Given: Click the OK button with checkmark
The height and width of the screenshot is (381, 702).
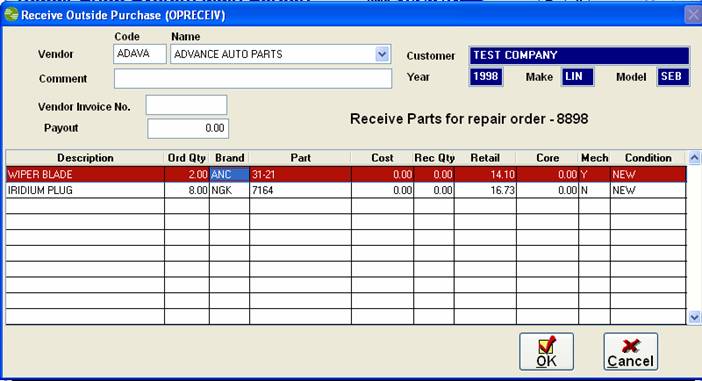Looking at the screenshot, I should point(546,351).
